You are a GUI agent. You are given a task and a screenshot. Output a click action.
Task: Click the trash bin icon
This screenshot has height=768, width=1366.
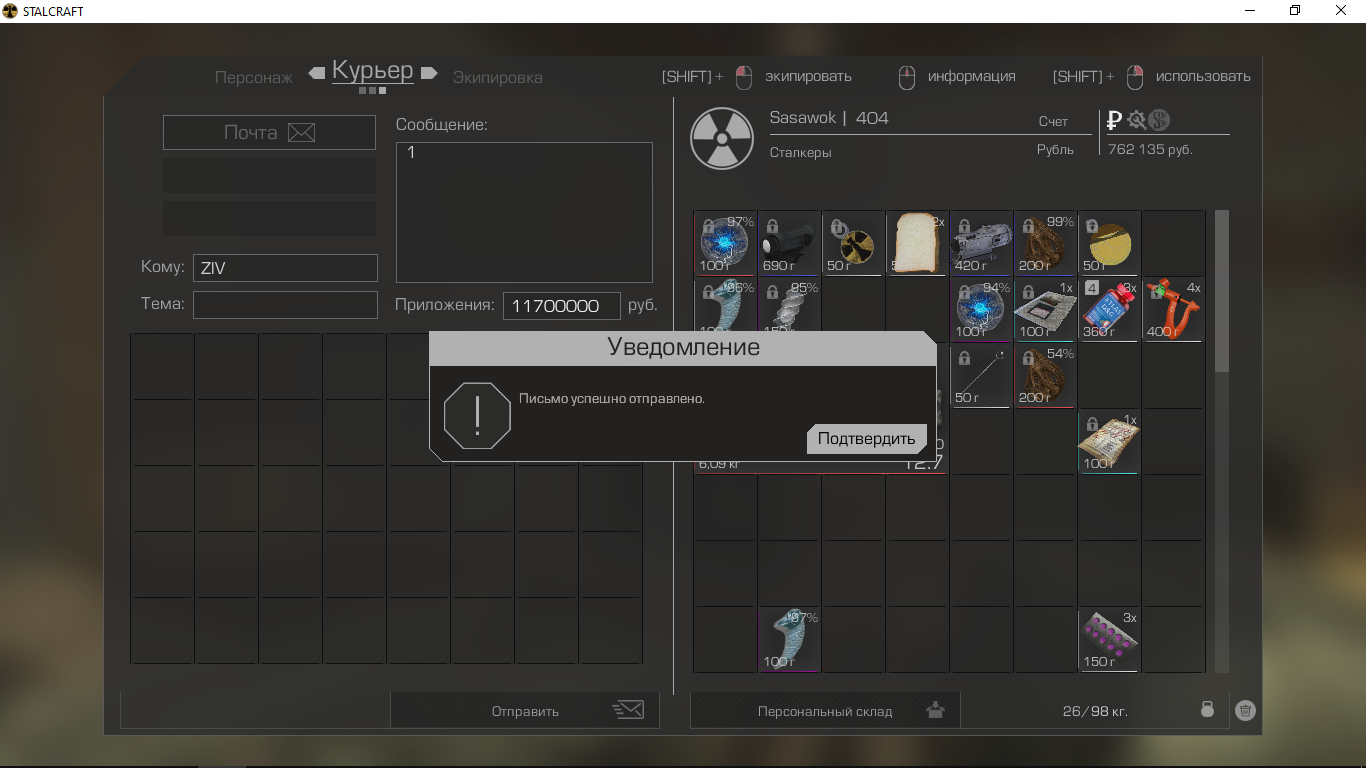pyautogui.click(x=1245, y=710)
